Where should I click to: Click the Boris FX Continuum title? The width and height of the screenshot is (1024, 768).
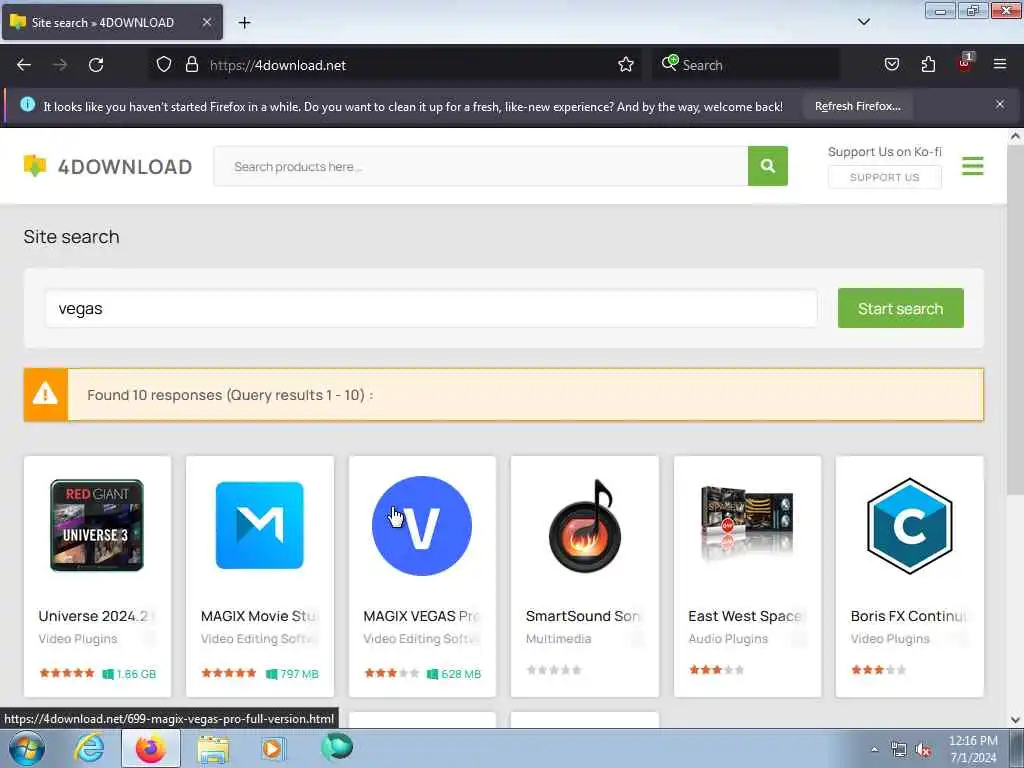click(908, 616)
